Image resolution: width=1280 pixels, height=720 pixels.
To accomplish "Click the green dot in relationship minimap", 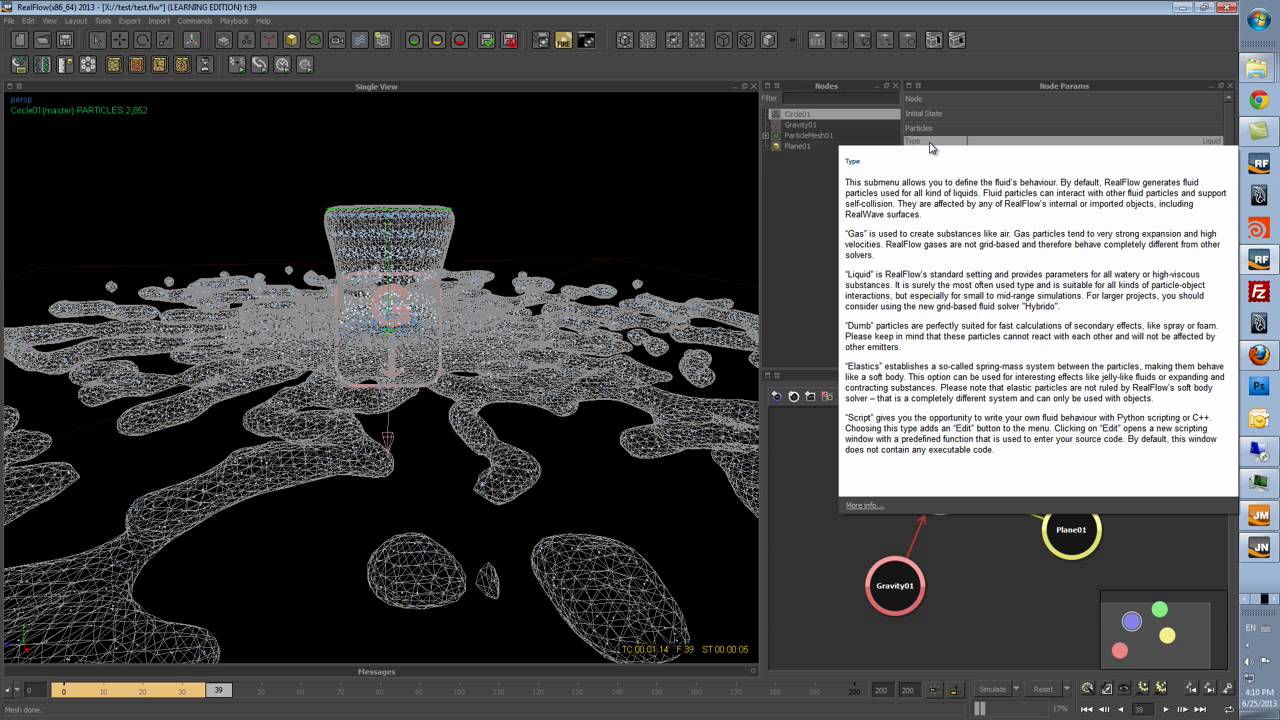I will pos(1159,609).
